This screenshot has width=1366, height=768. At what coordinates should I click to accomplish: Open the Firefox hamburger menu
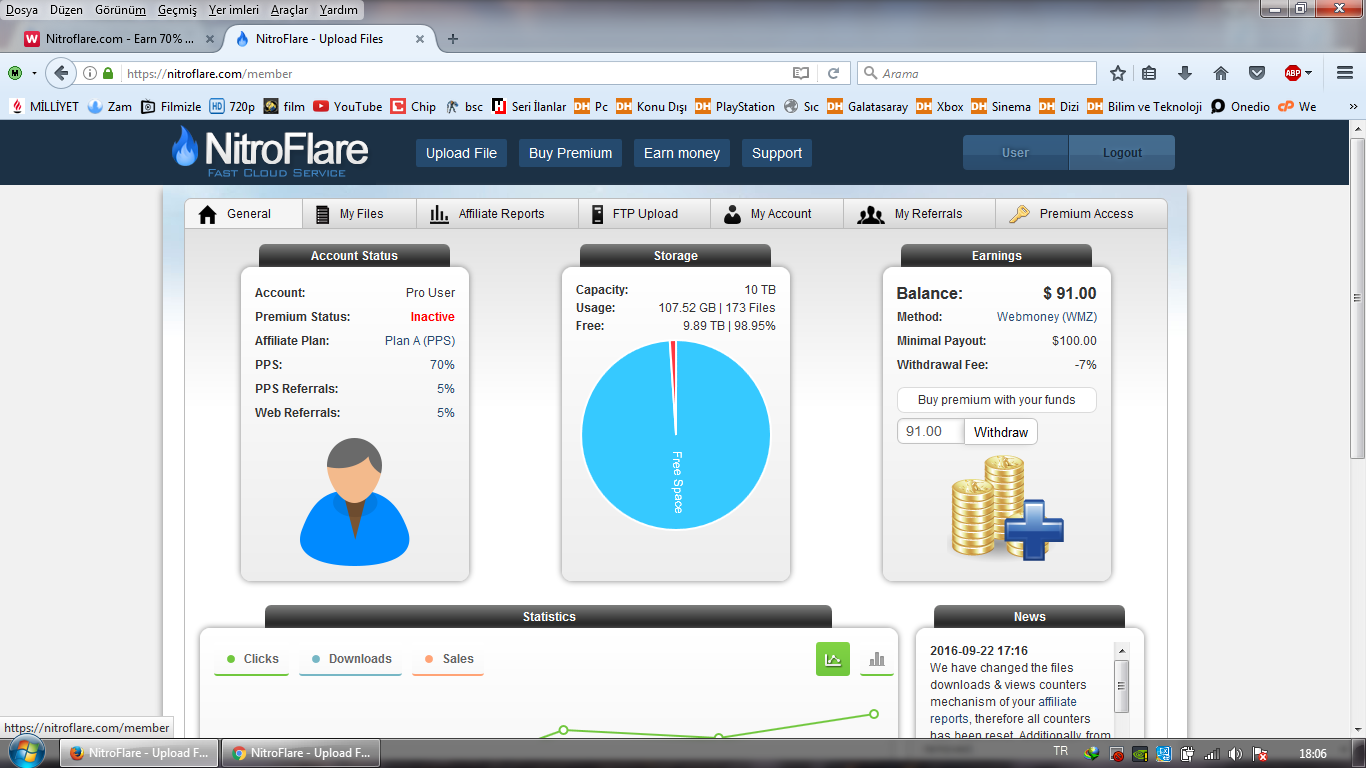[1345, 73]
